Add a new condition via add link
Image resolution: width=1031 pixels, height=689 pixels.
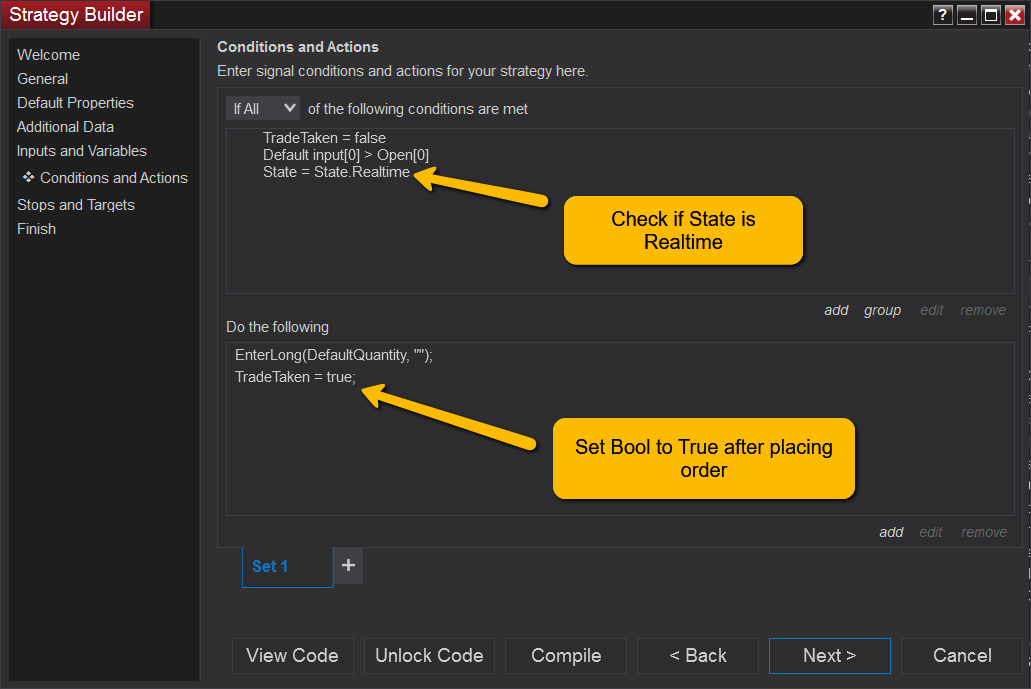pyautogui.click(x=836, y=310)
